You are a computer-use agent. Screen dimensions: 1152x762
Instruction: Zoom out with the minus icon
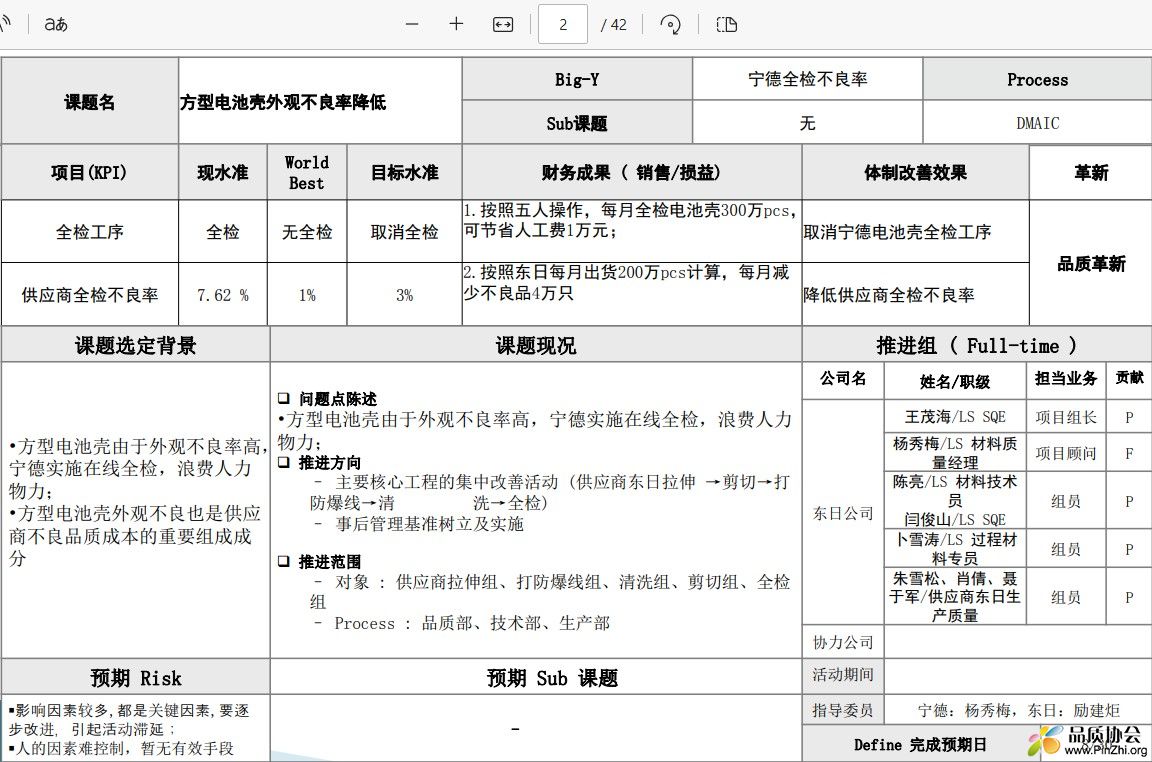click(412, 24)
